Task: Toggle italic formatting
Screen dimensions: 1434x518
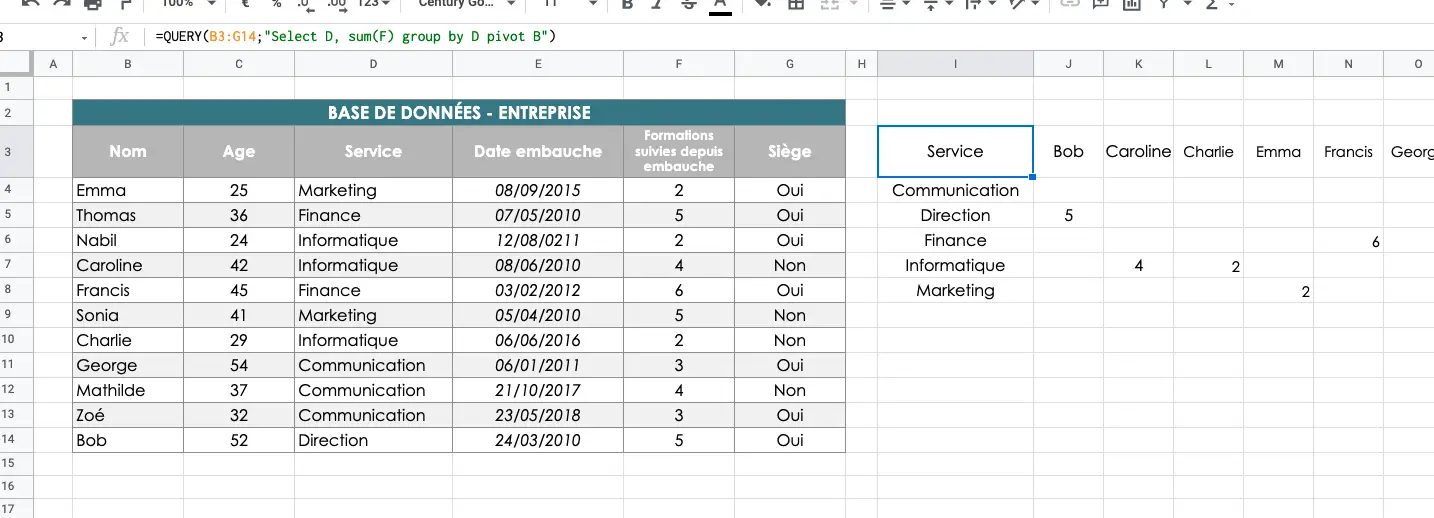Action: [x=658, y=4]
